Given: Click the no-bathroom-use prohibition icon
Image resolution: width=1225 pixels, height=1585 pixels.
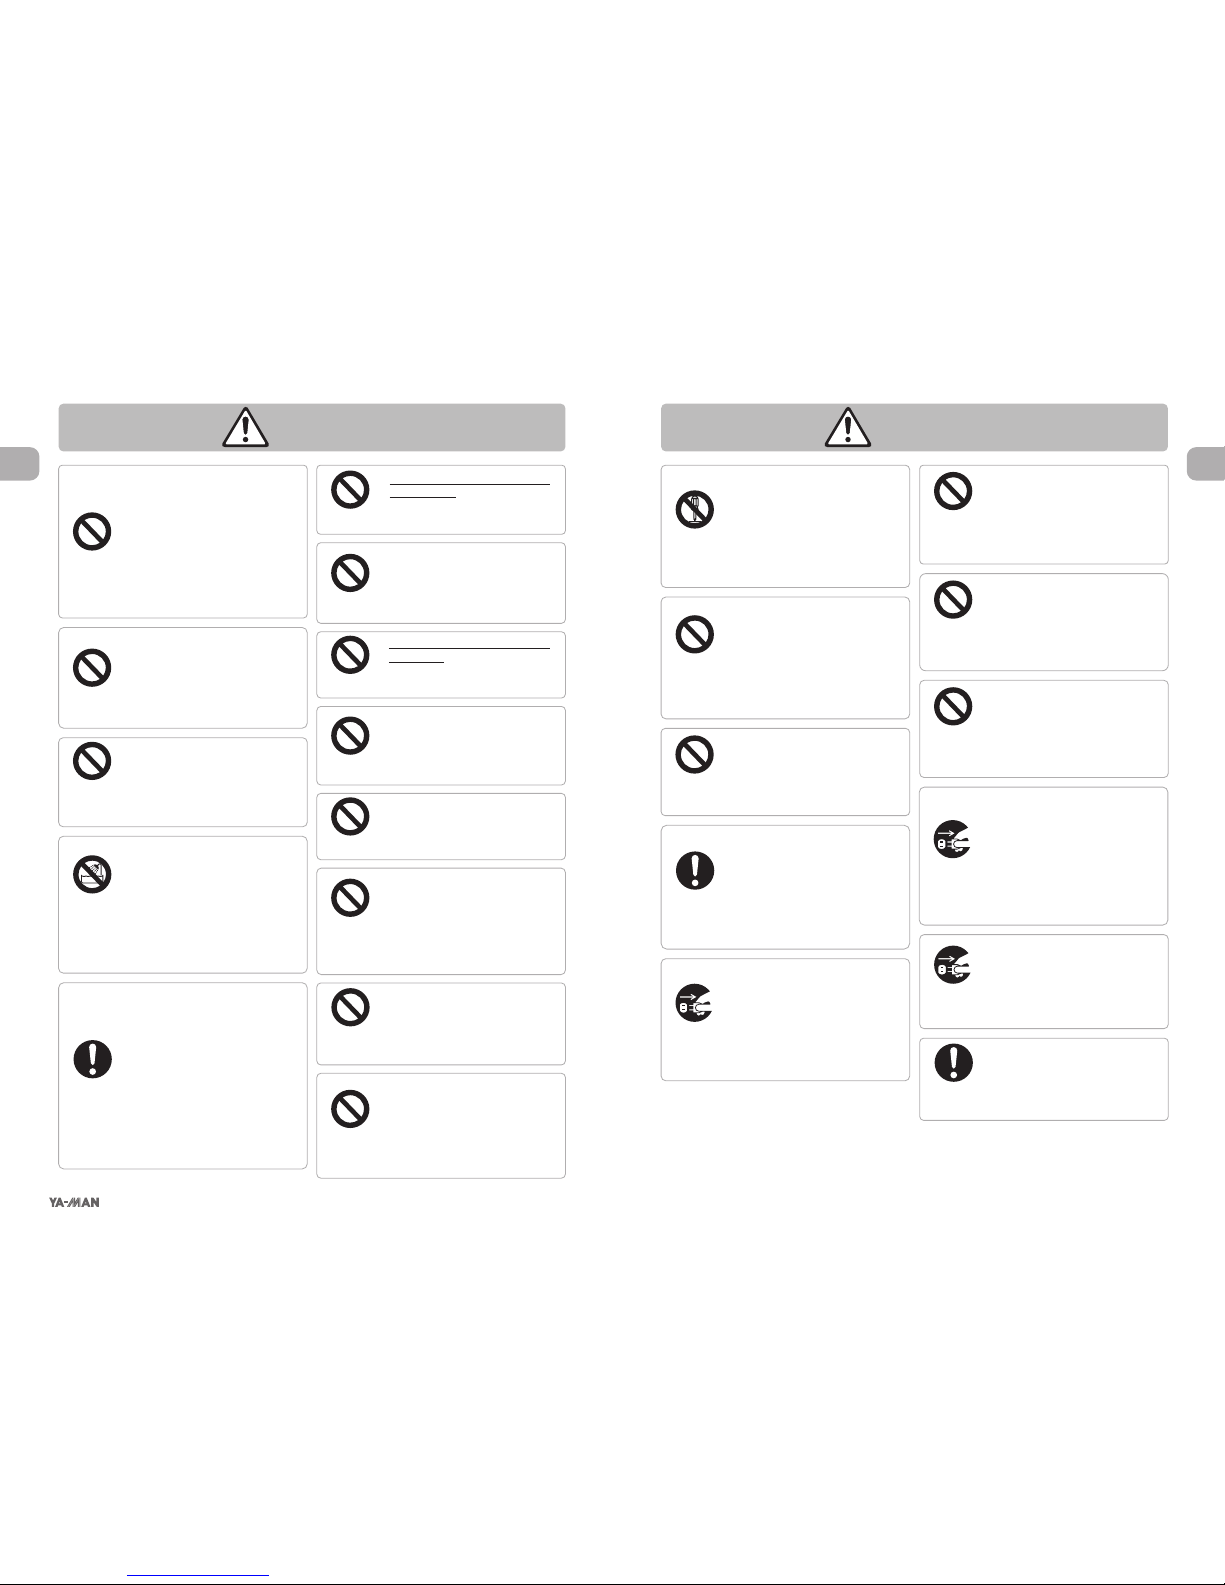Looking at the screenshot, I should point(92,875).
